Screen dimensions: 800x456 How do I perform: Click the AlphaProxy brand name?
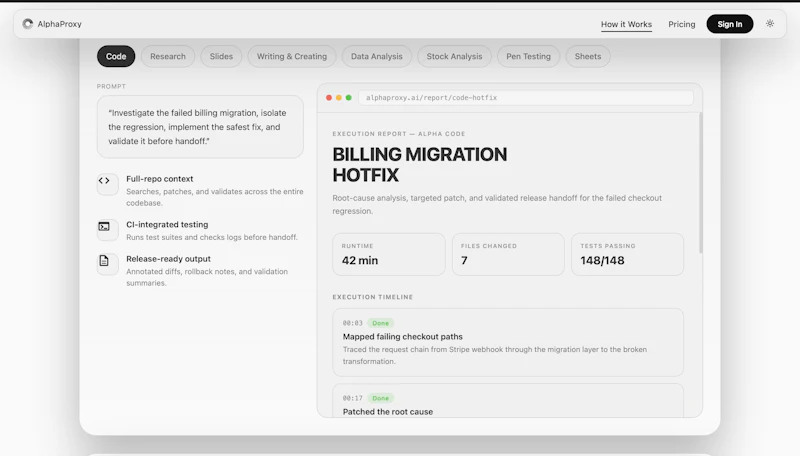[x=59, y=24]
